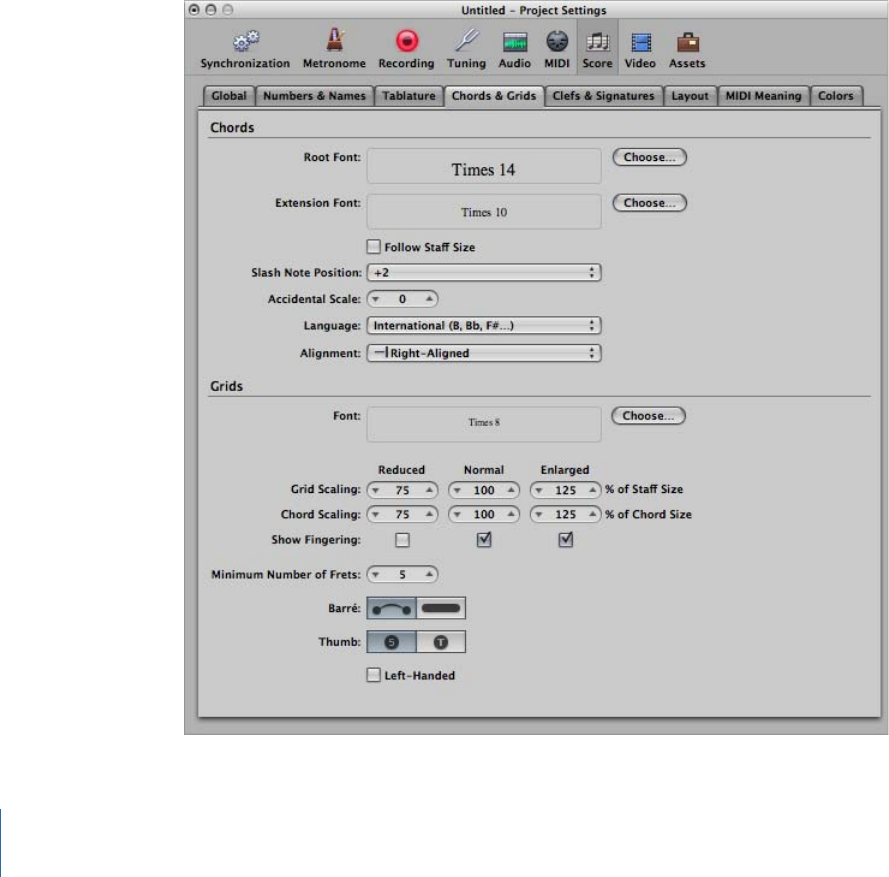The height and width of the screenshot is (877, 889).
Task: Enable Show Fingering for Reduced grids
Action: [403, 540]
